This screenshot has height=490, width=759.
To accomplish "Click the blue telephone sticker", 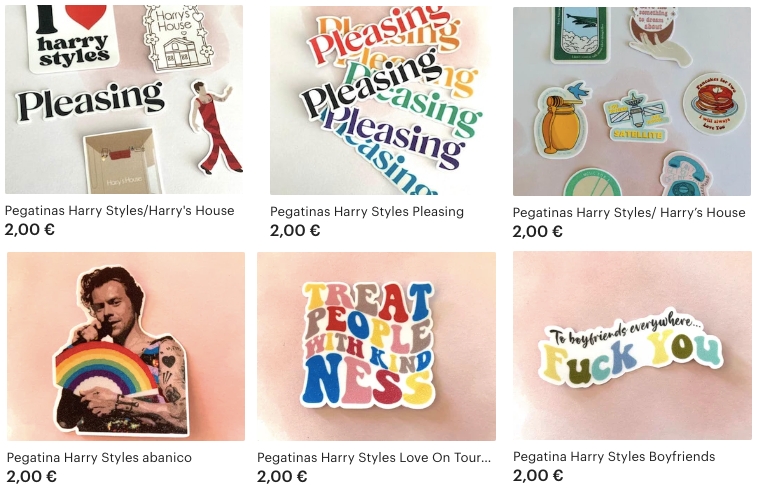I will click(x=687, y=175).
